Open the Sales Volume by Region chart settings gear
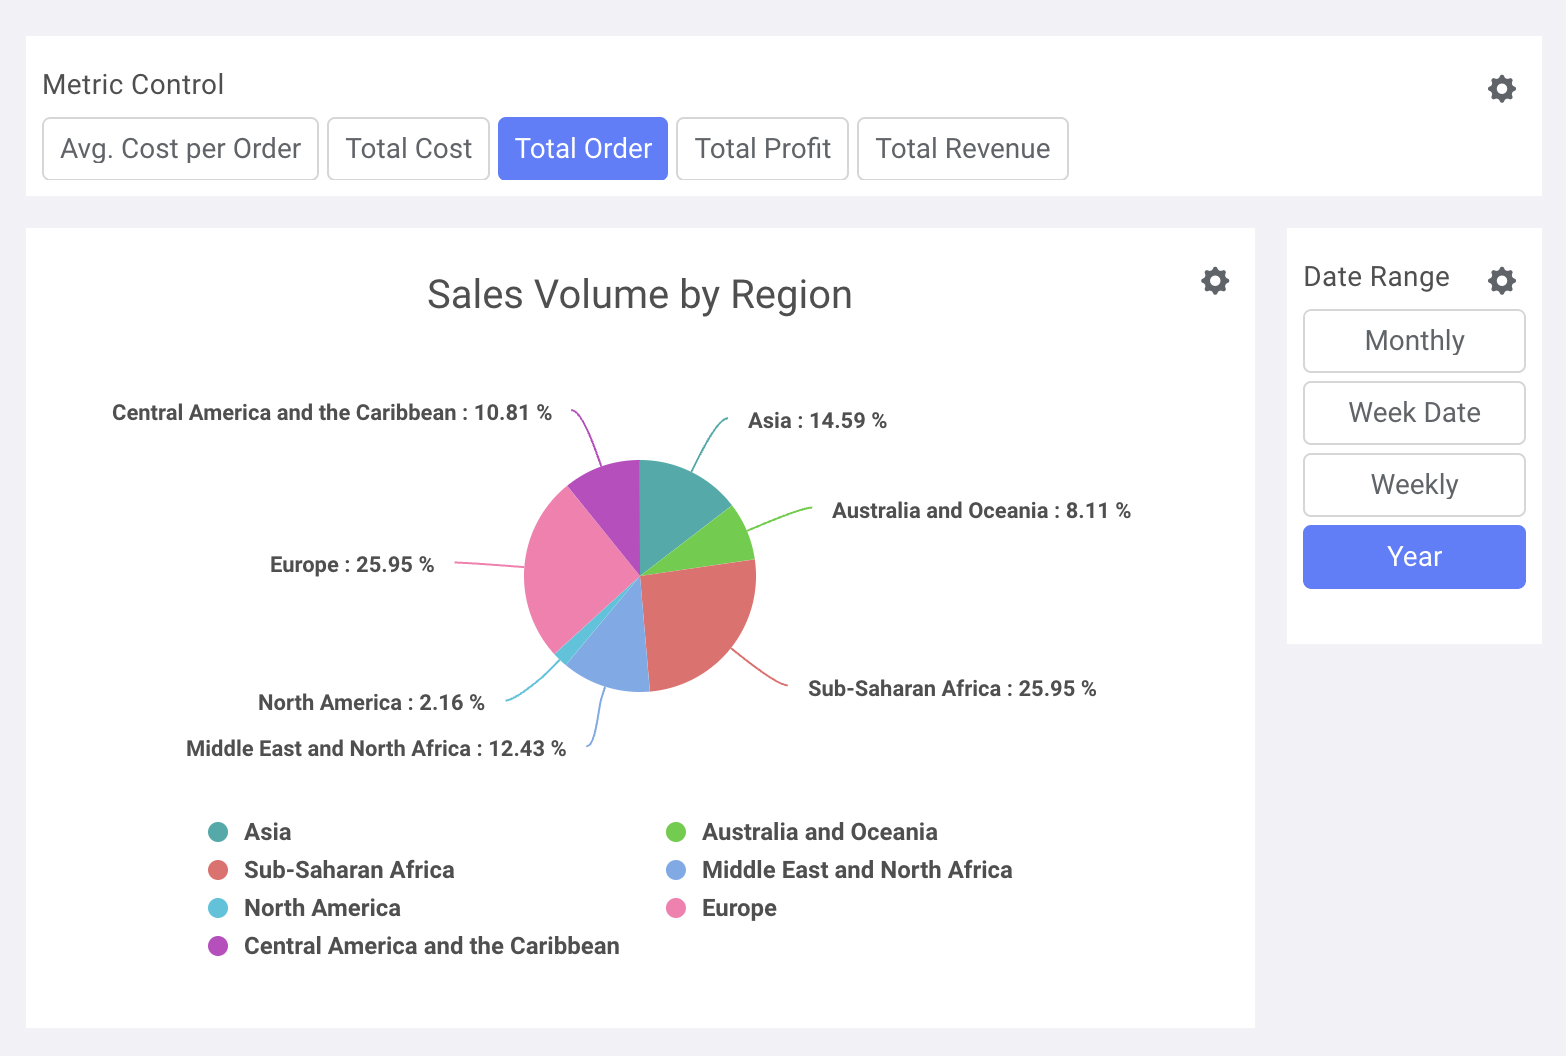Viewport: 1566px width, 1056px height. (x=1214, y=281)
